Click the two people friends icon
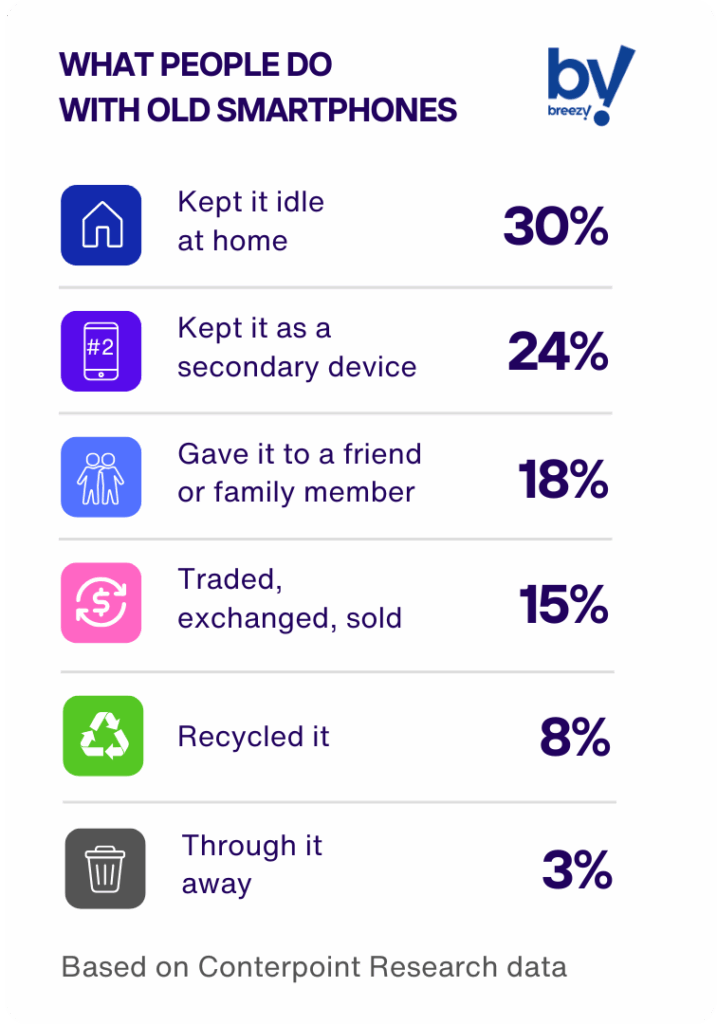Image resolution: width=717 pixels, height=1024 pixels. click(101, 477)
